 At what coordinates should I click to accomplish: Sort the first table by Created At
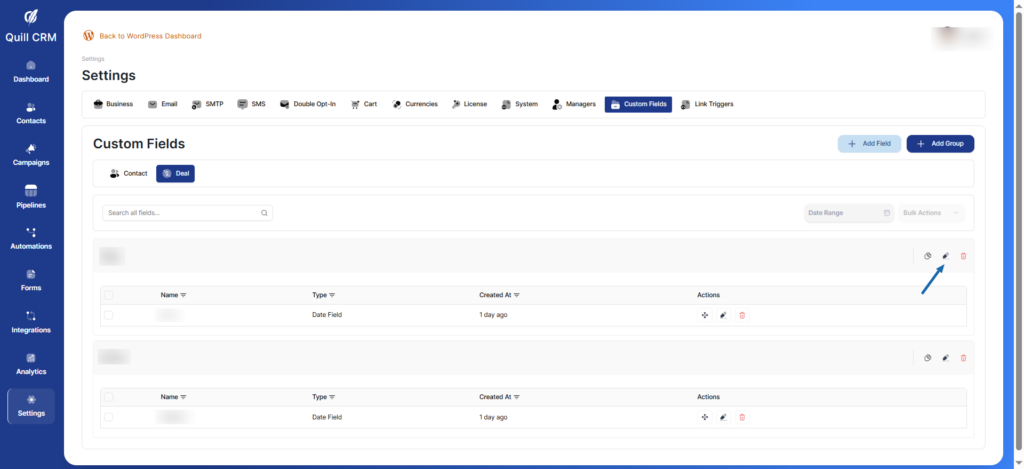(x=499, y=295)
